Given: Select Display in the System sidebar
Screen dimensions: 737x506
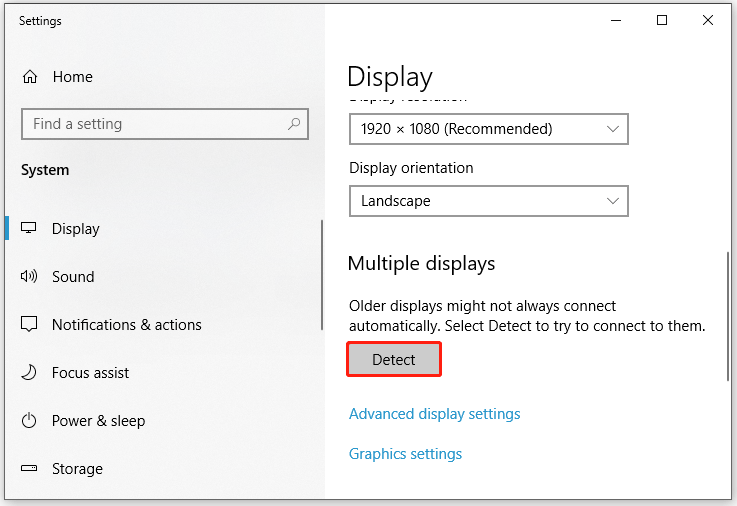Looking at the screenshot, I should click(x=164, y=228).
